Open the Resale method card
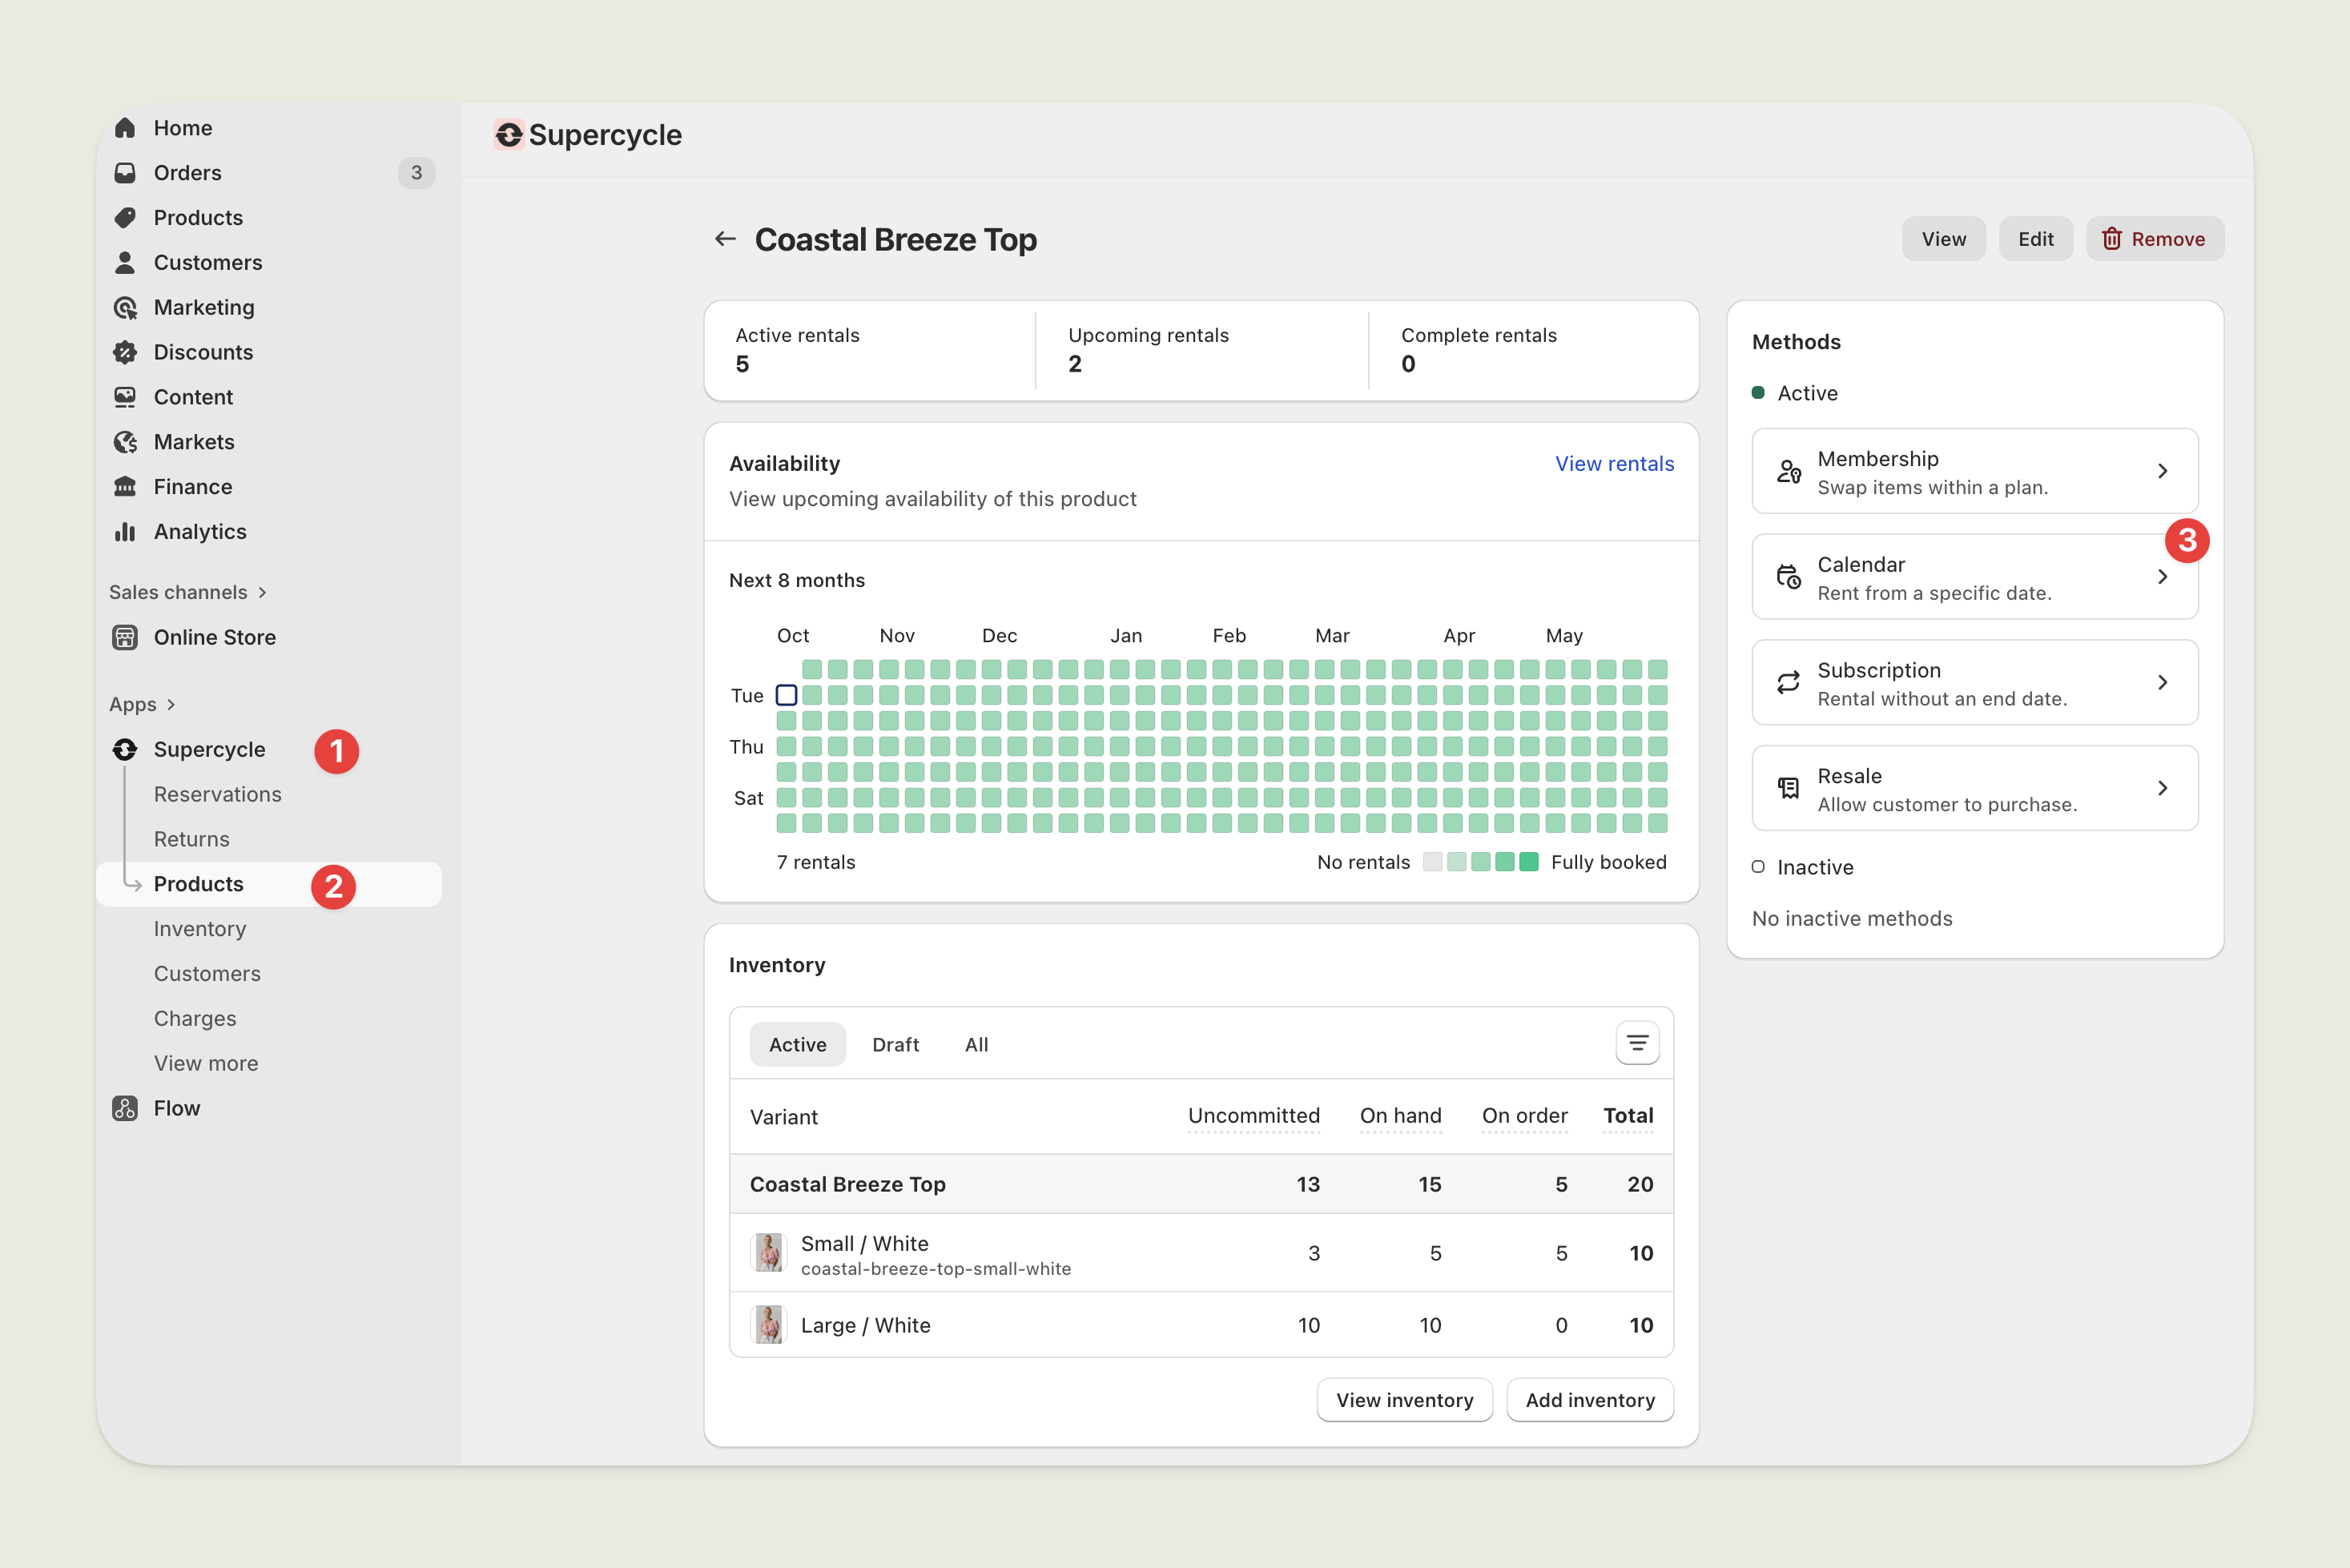The height and width of the screenshot is (1568, 2350). [1974, 789]
